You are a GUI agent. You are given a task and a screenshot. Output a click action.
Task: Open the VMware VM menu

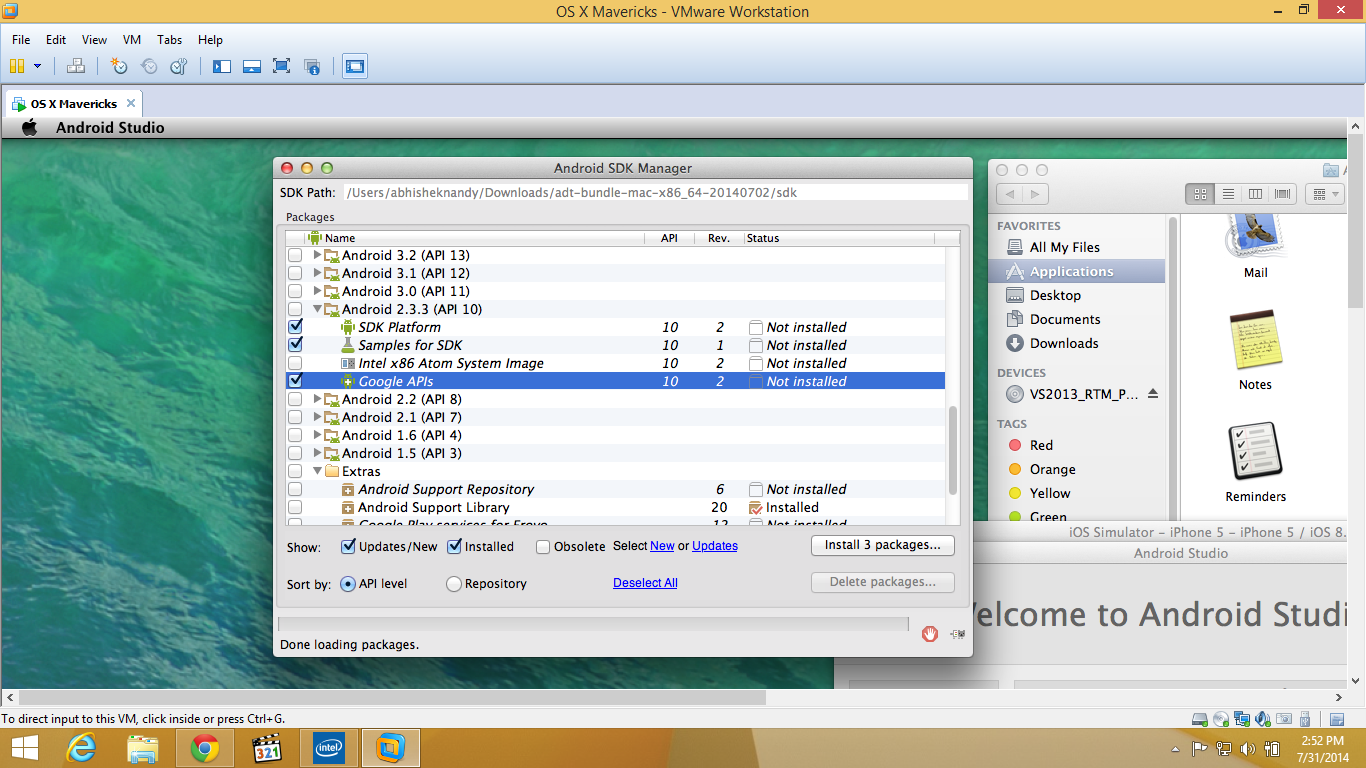click(132, 40)
